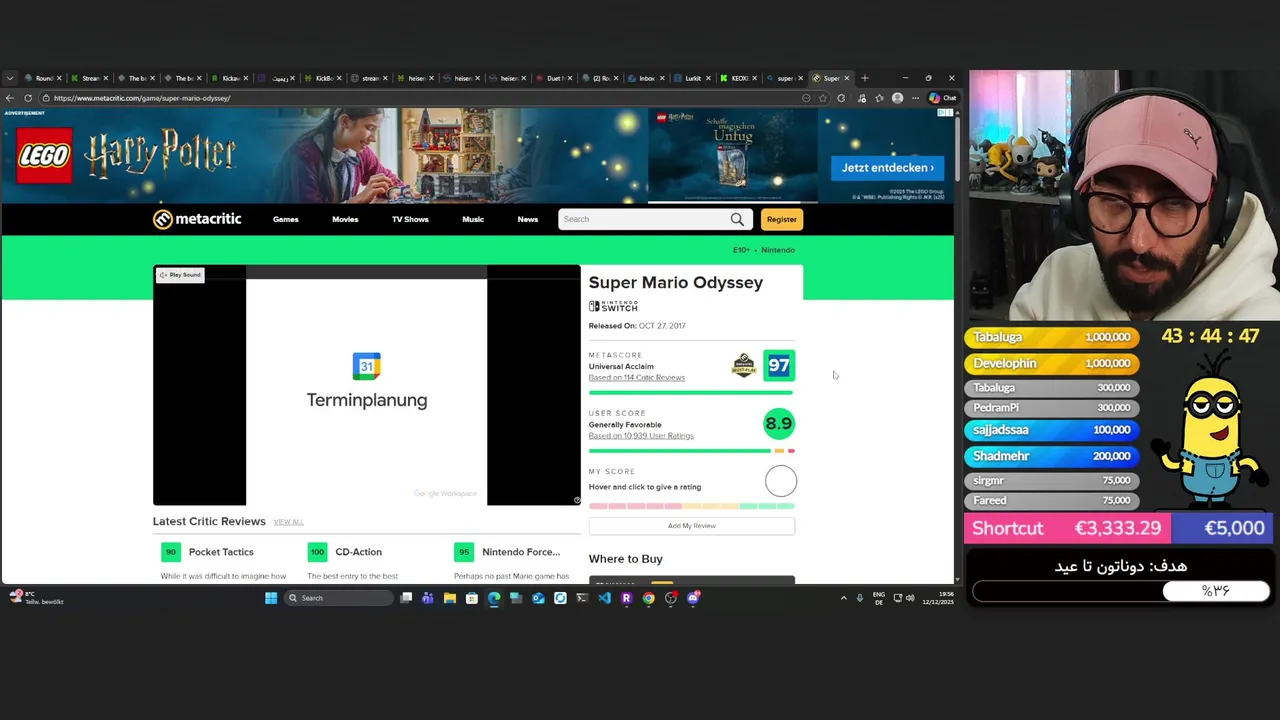Open the CD-Action review

point(358,552)
